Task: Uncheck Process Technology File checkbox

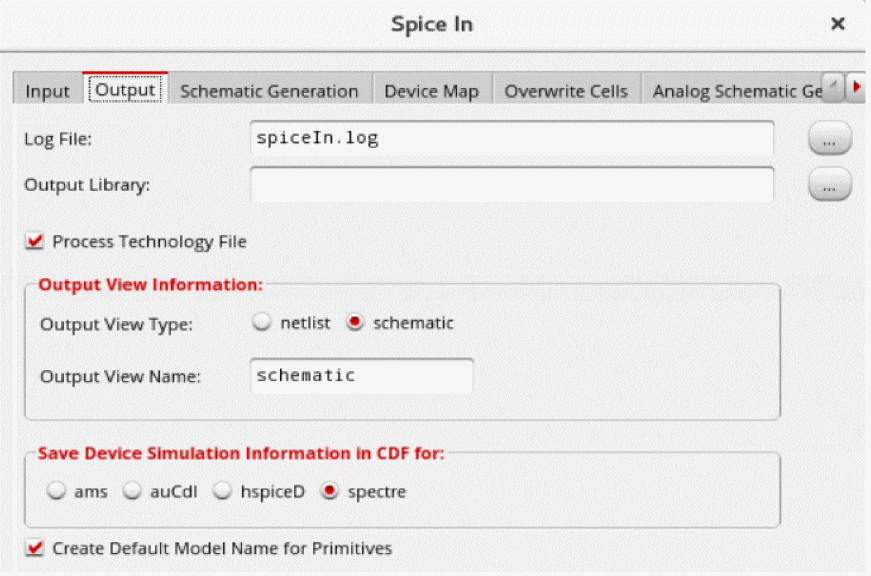Action: pos(36,241)
